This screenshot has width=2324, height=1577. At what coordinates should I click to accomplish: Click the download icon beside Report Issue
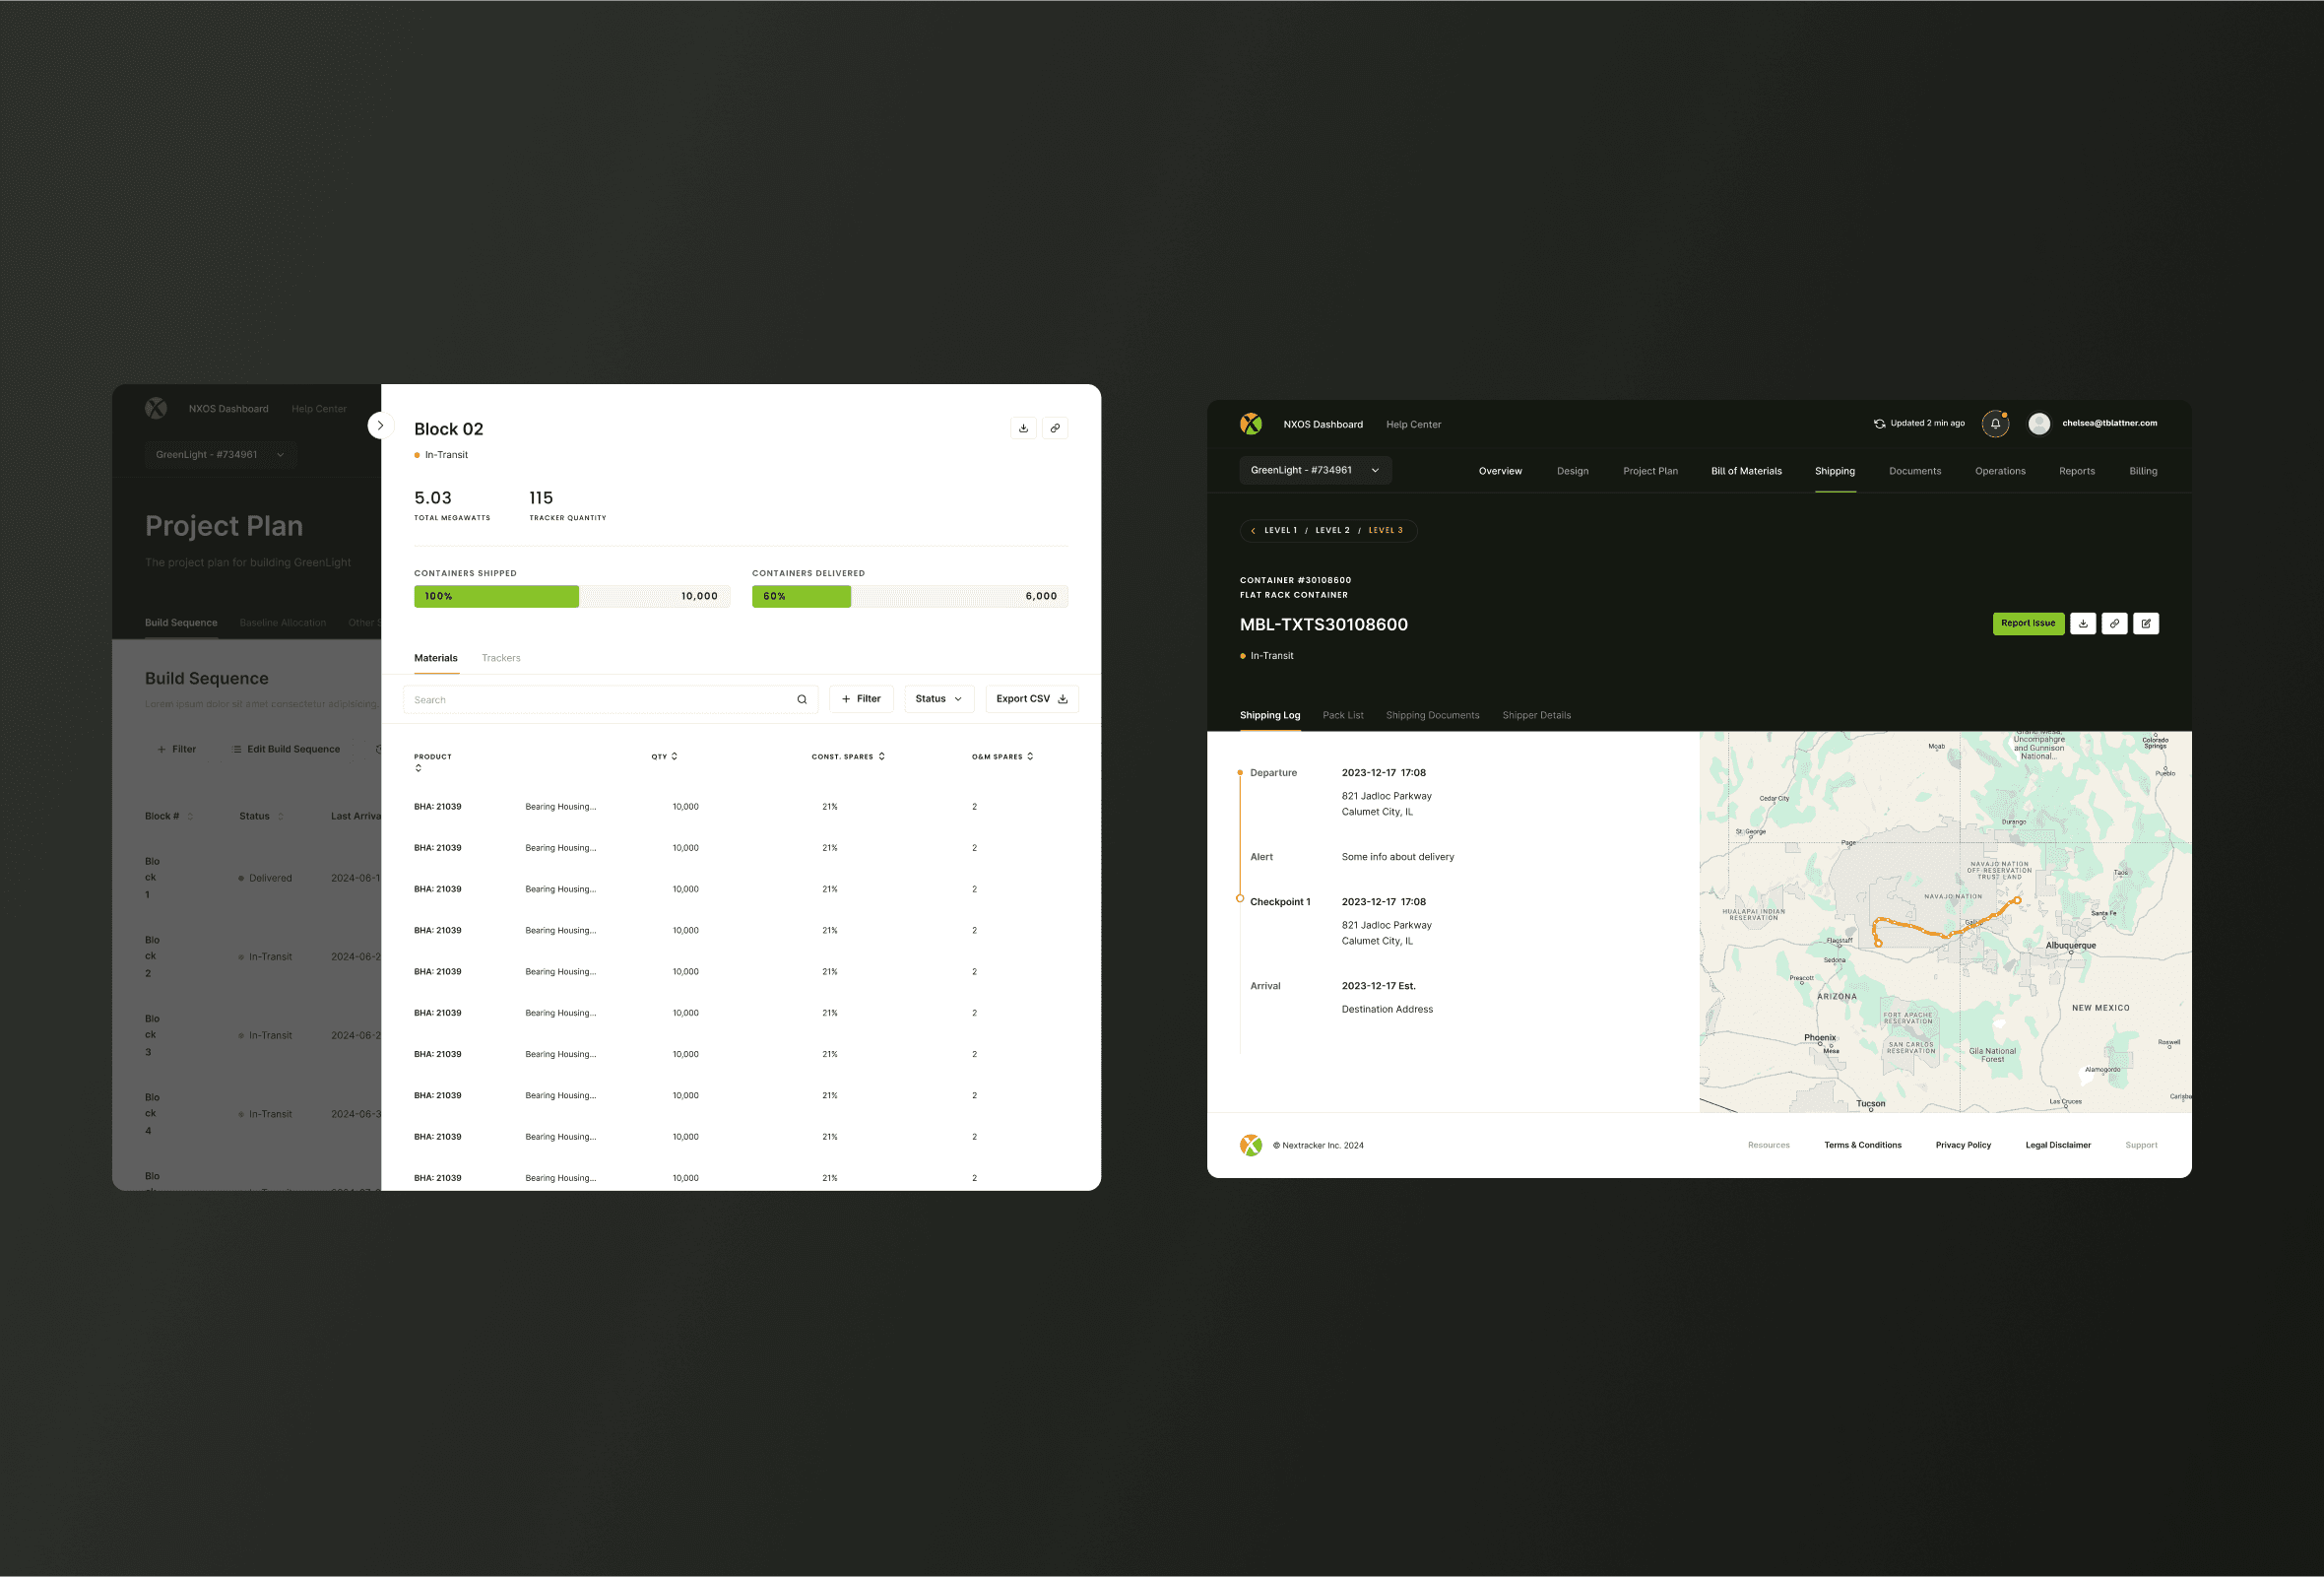coord(2083,624)
